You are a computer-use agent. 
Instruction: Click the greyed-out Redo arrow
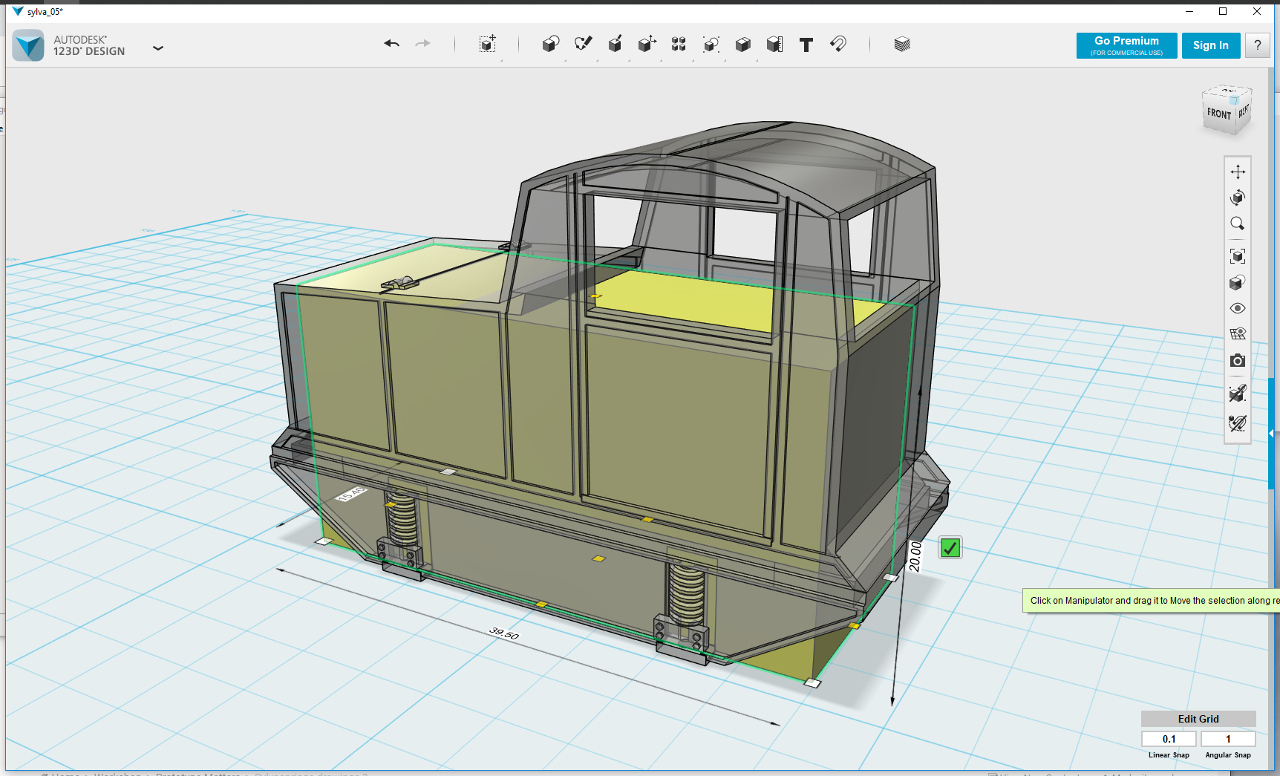(x=423, y=44)
